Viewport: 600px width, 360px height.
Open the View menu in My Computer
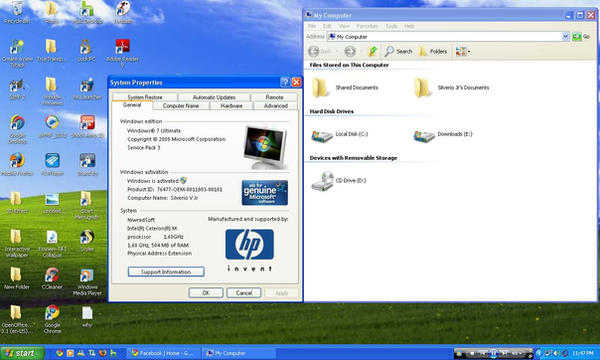click(x=344, y=26)
